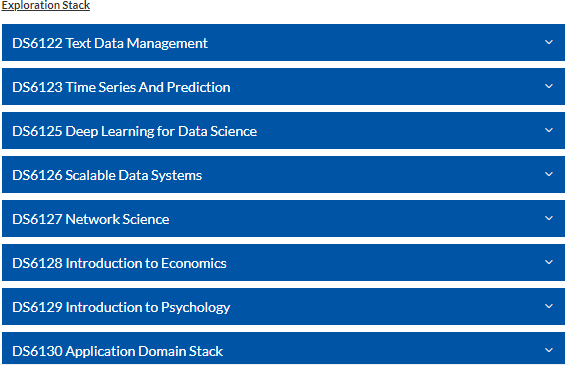This screenshot has width=569, height=366.
Task: Expand DS6122 Text Data Management chevron
Action: pyautogui.click(x=549, y=42)
